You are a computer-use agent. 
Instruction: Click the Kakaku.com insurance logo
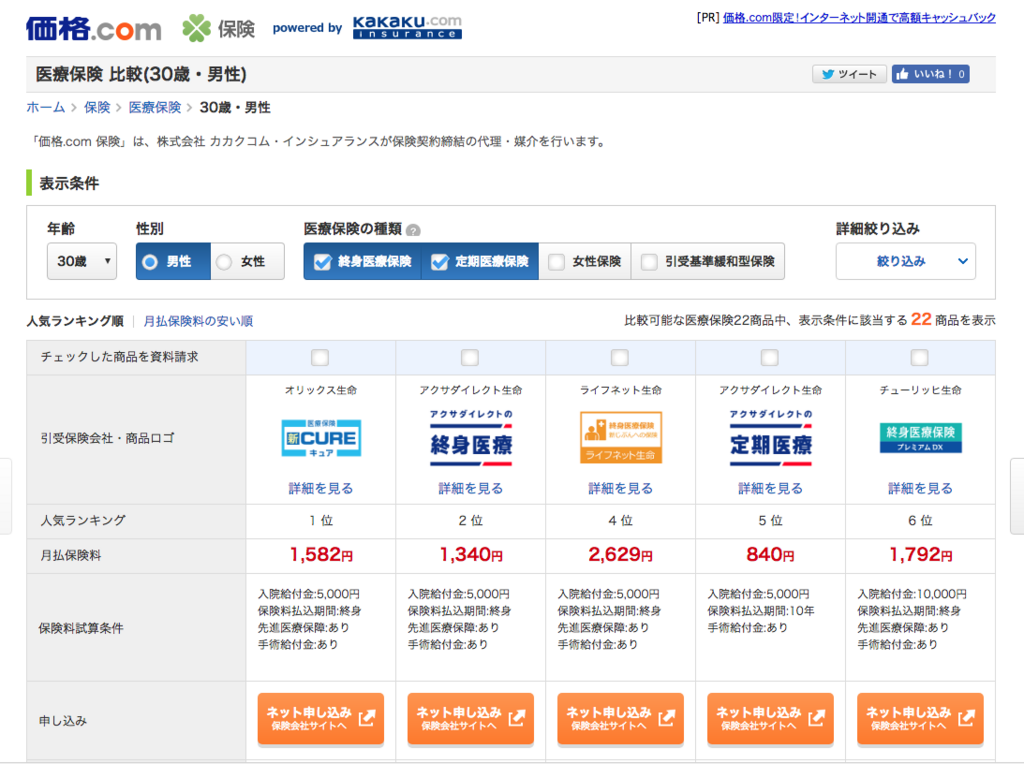tap(407, 27)
